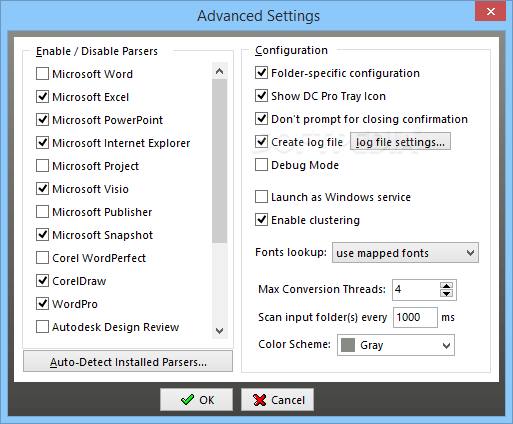Click the parser list scroll down arrow

(x=219, y=330)
